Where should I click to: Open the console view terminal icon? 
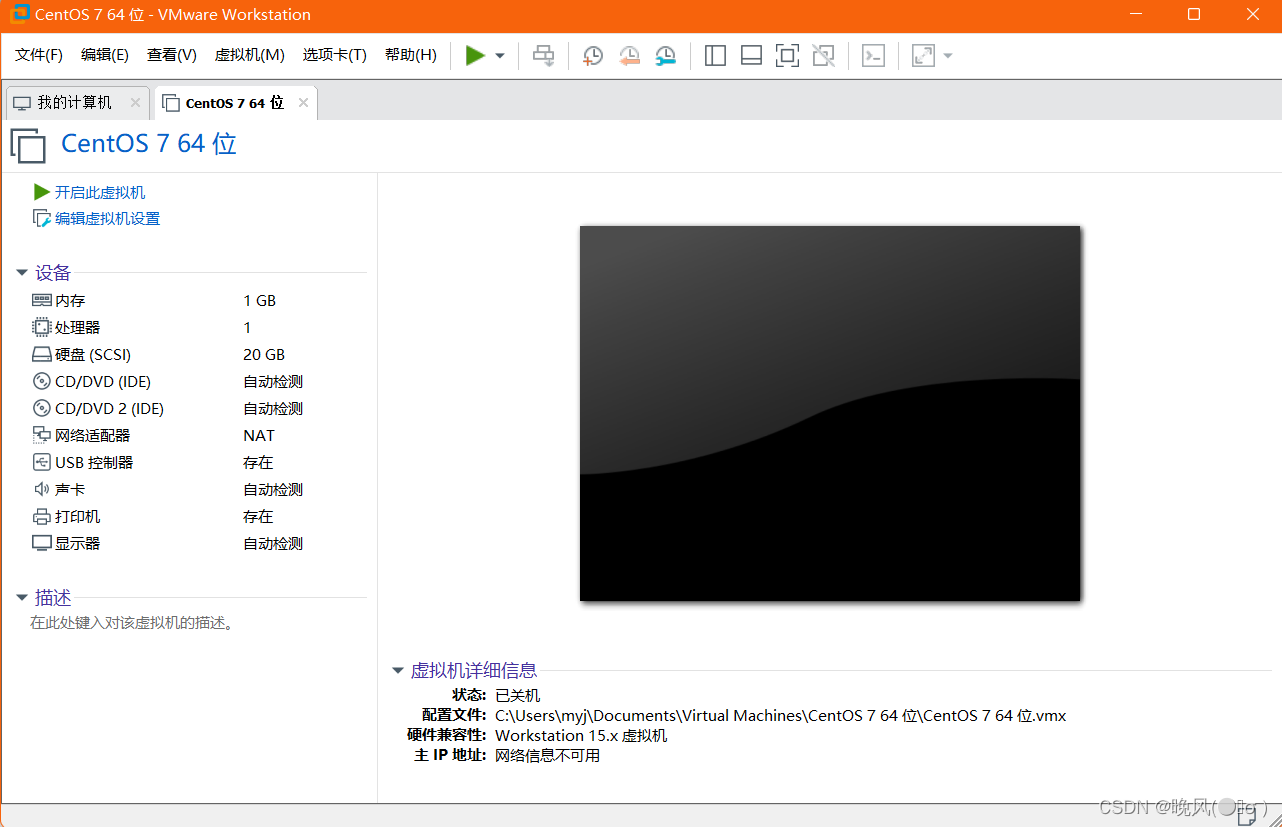tap(873, 56)
